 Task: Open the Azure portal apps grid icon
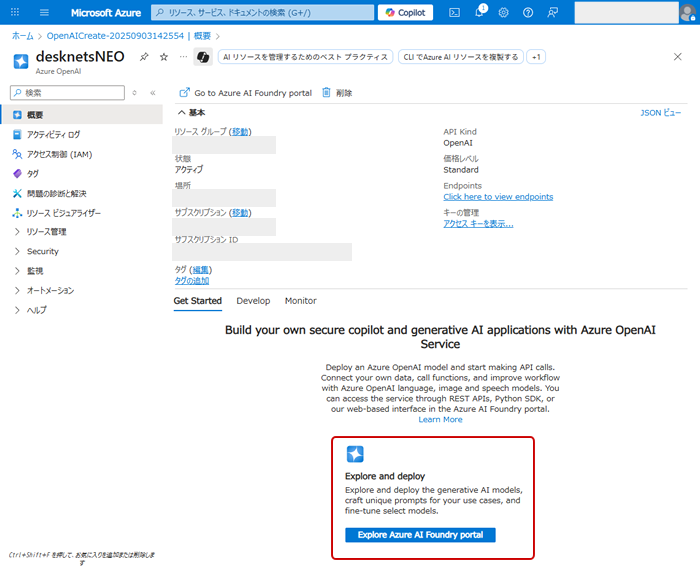[x=15, y=12]
